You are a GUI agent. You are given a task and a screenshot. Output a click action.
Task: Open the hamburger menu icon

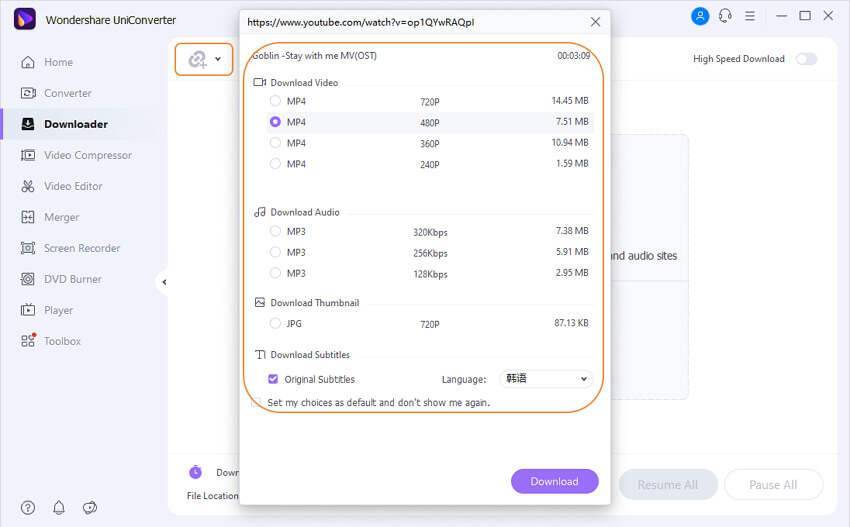(752, 16)
